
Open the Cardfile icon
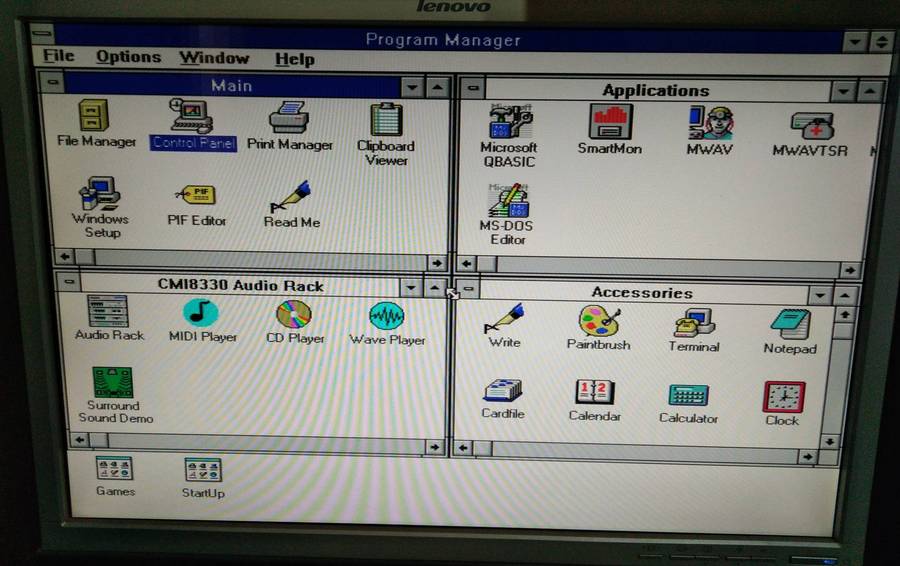point(502,399)
